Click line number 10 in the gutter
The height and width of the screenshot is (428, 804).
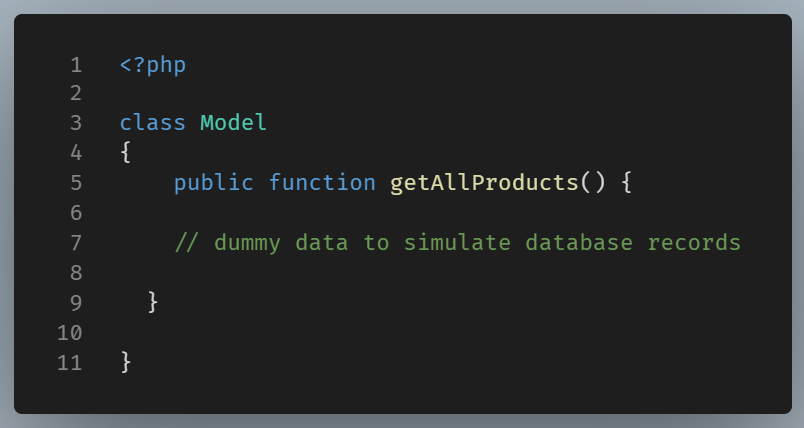[70, 332]
